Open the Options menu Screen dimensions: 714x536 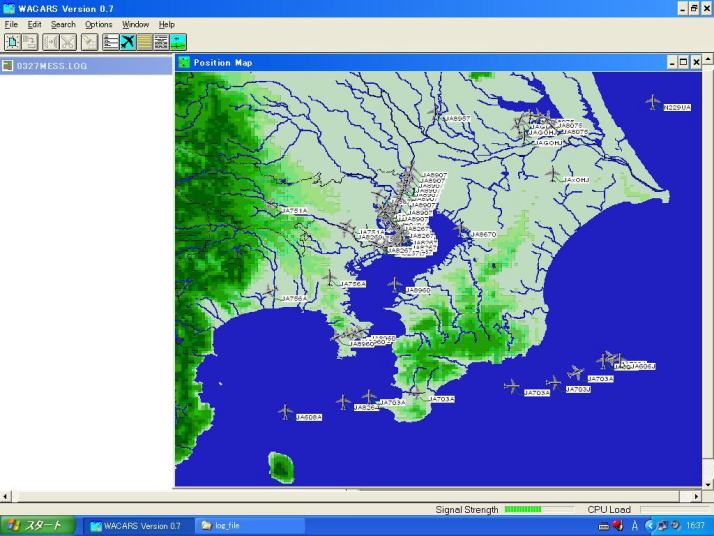point(98,24)
